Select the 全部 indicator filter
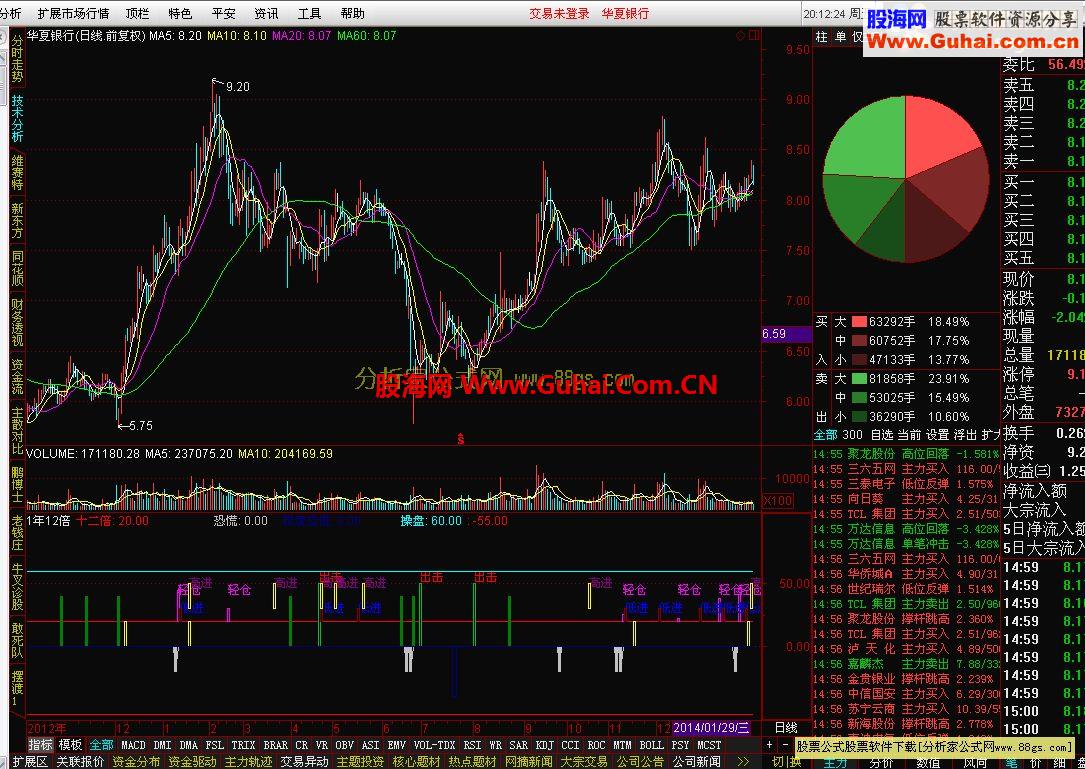 pos(101,745)
